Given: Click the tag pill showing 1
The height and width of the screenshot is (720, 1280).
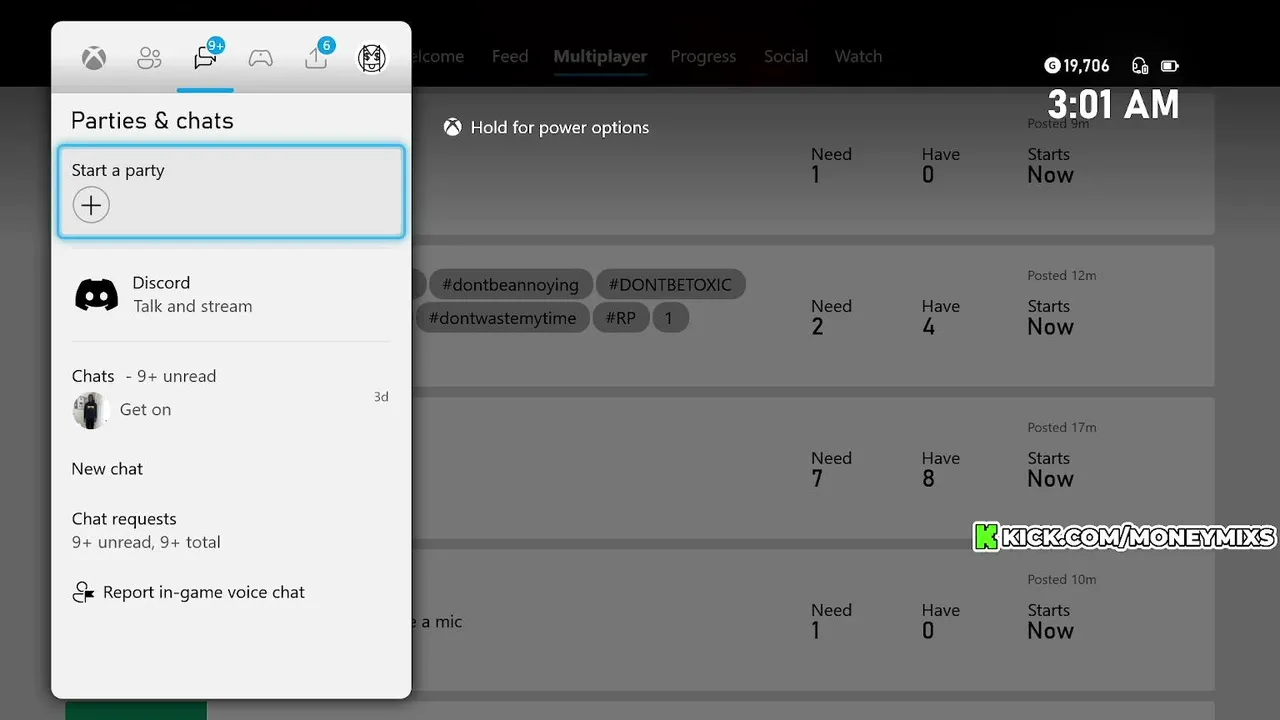Looking at the screenshot, I should click(669, 318).
